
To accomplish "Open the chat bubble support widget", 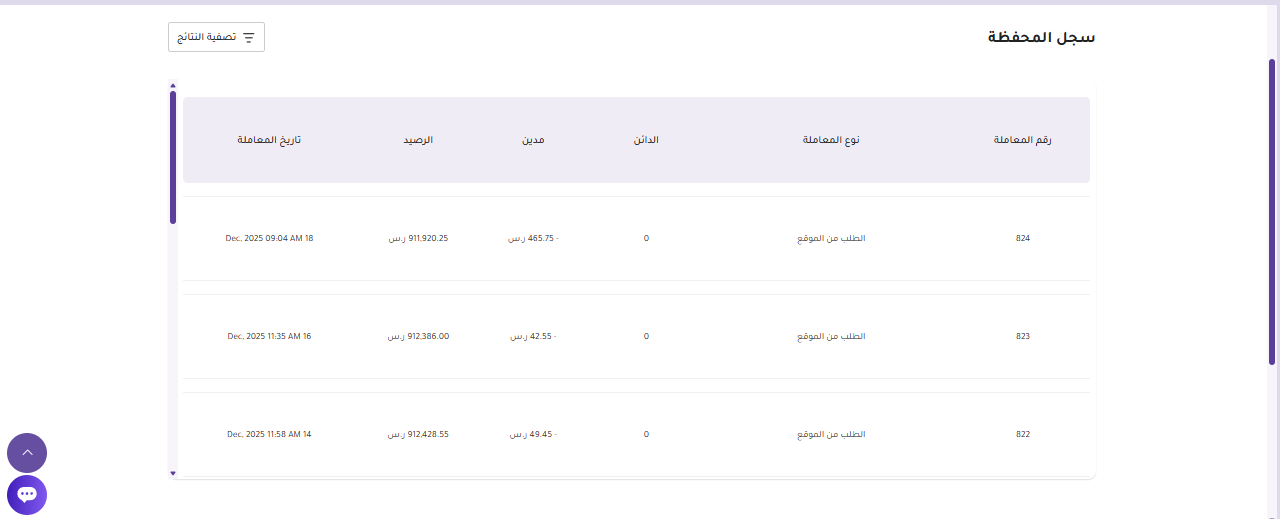I will pyautogui.click(x=27, y=495).
